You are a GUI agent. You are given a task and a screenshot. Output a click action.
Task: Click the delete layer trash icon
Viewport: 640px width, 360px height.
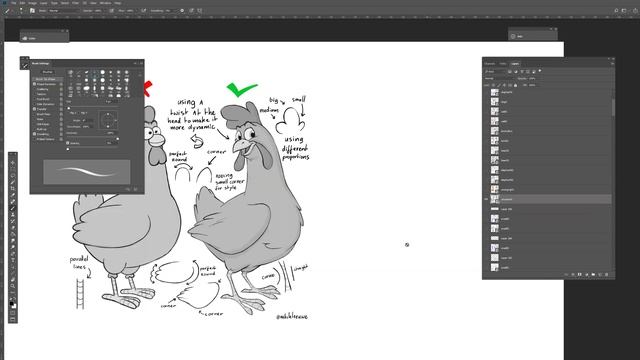click(607, 275)
